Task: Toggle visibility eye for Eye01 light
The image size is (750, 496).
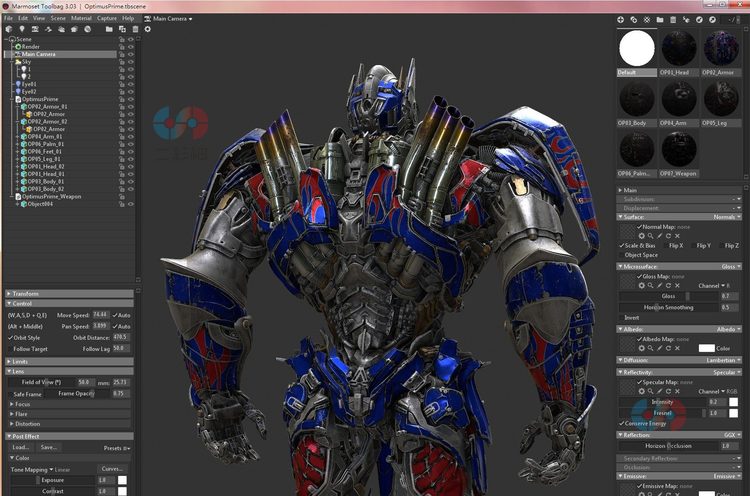Action: [131, 84]
